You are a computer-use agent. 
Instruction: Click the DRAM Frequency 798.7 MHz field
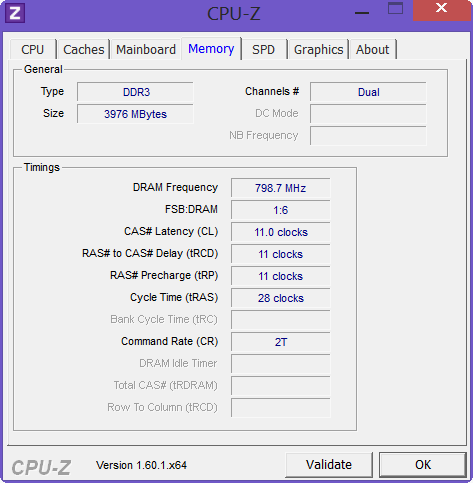pyautogui.click(x=281, y=188)
